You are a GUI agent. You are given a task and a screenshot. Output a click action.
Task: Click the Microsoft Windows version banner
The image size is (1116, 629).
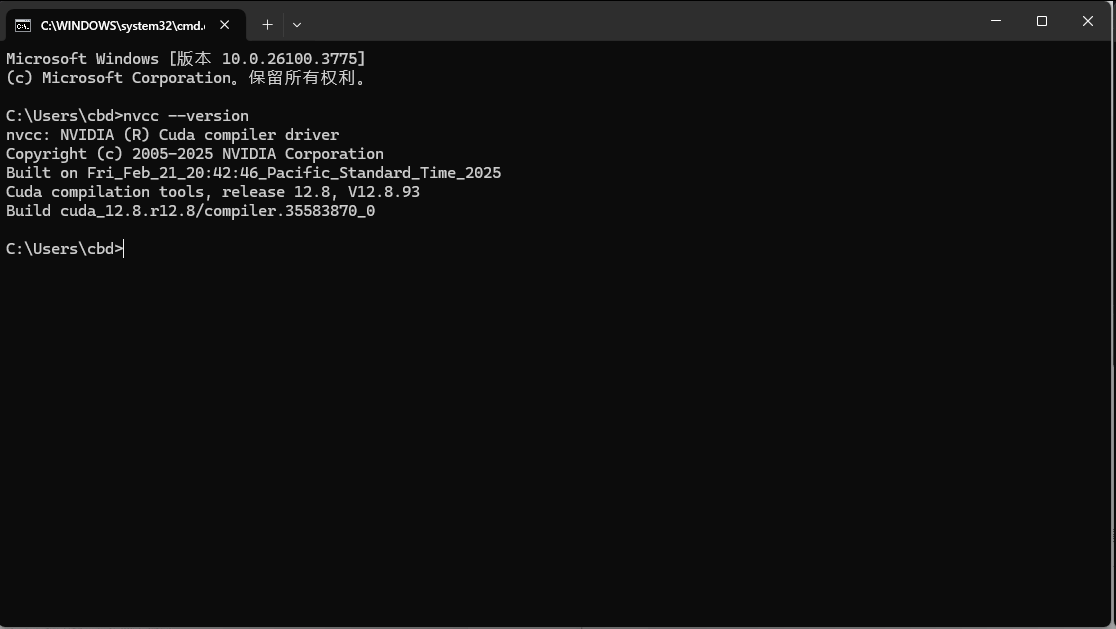coord(185,58)
